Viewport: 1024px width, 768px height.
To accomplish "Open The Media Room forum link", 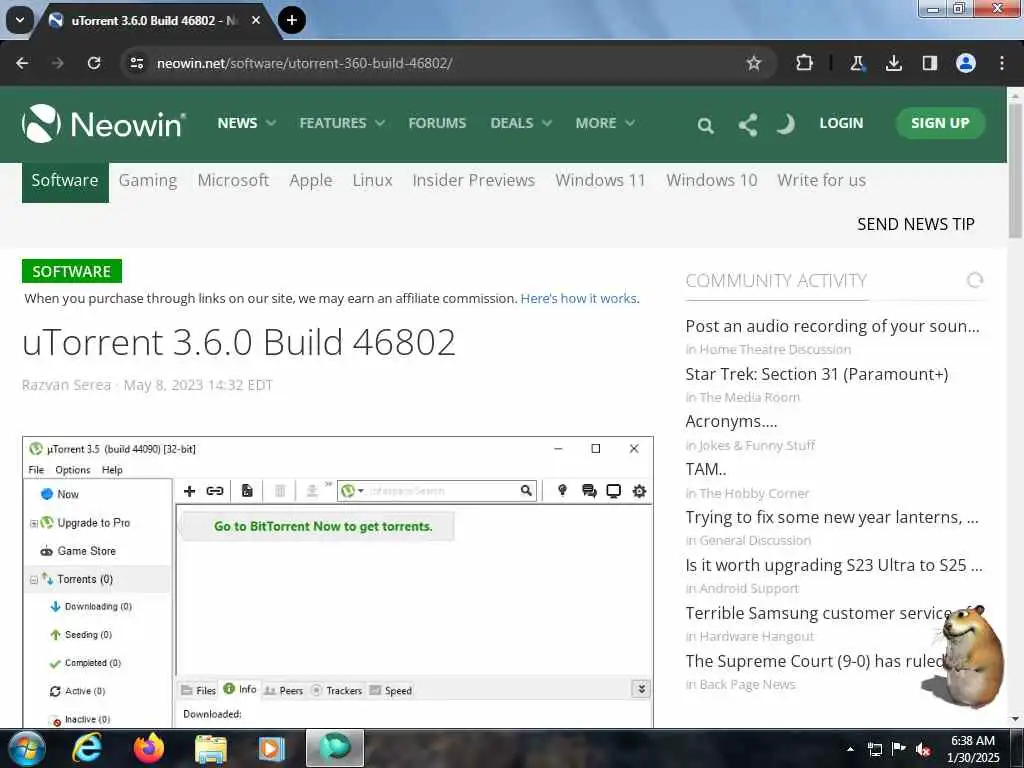I will [x=750, y=398].
